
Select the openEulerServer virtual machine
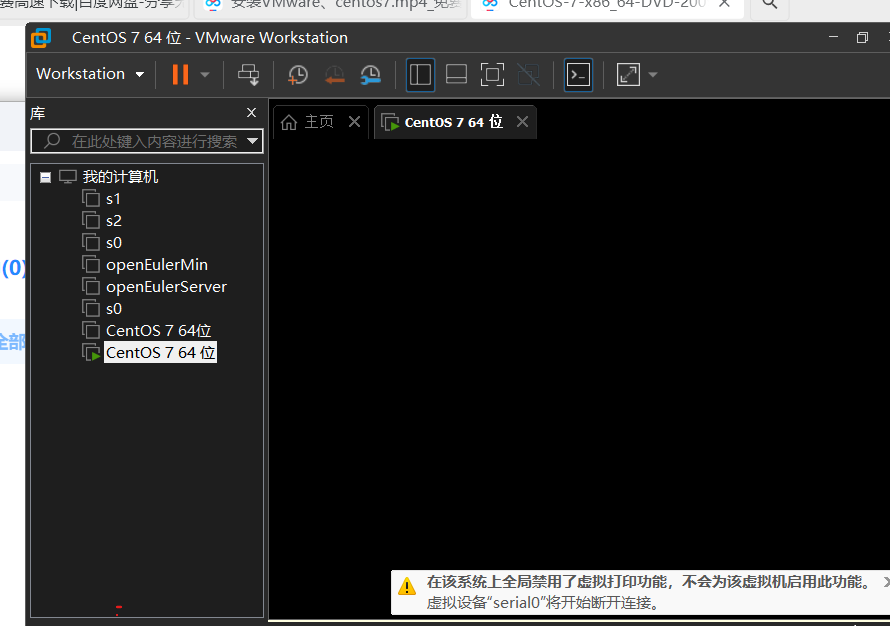[166, 287]
